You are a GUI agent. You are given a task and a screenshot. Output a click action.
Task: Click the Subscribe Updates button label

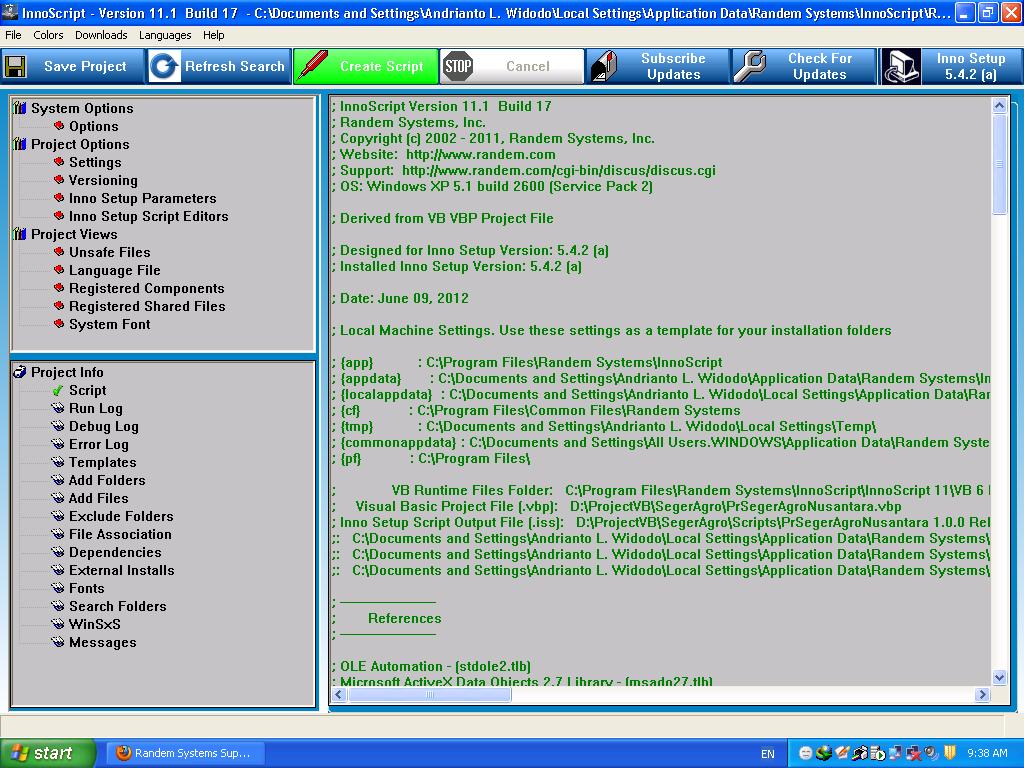673,67
